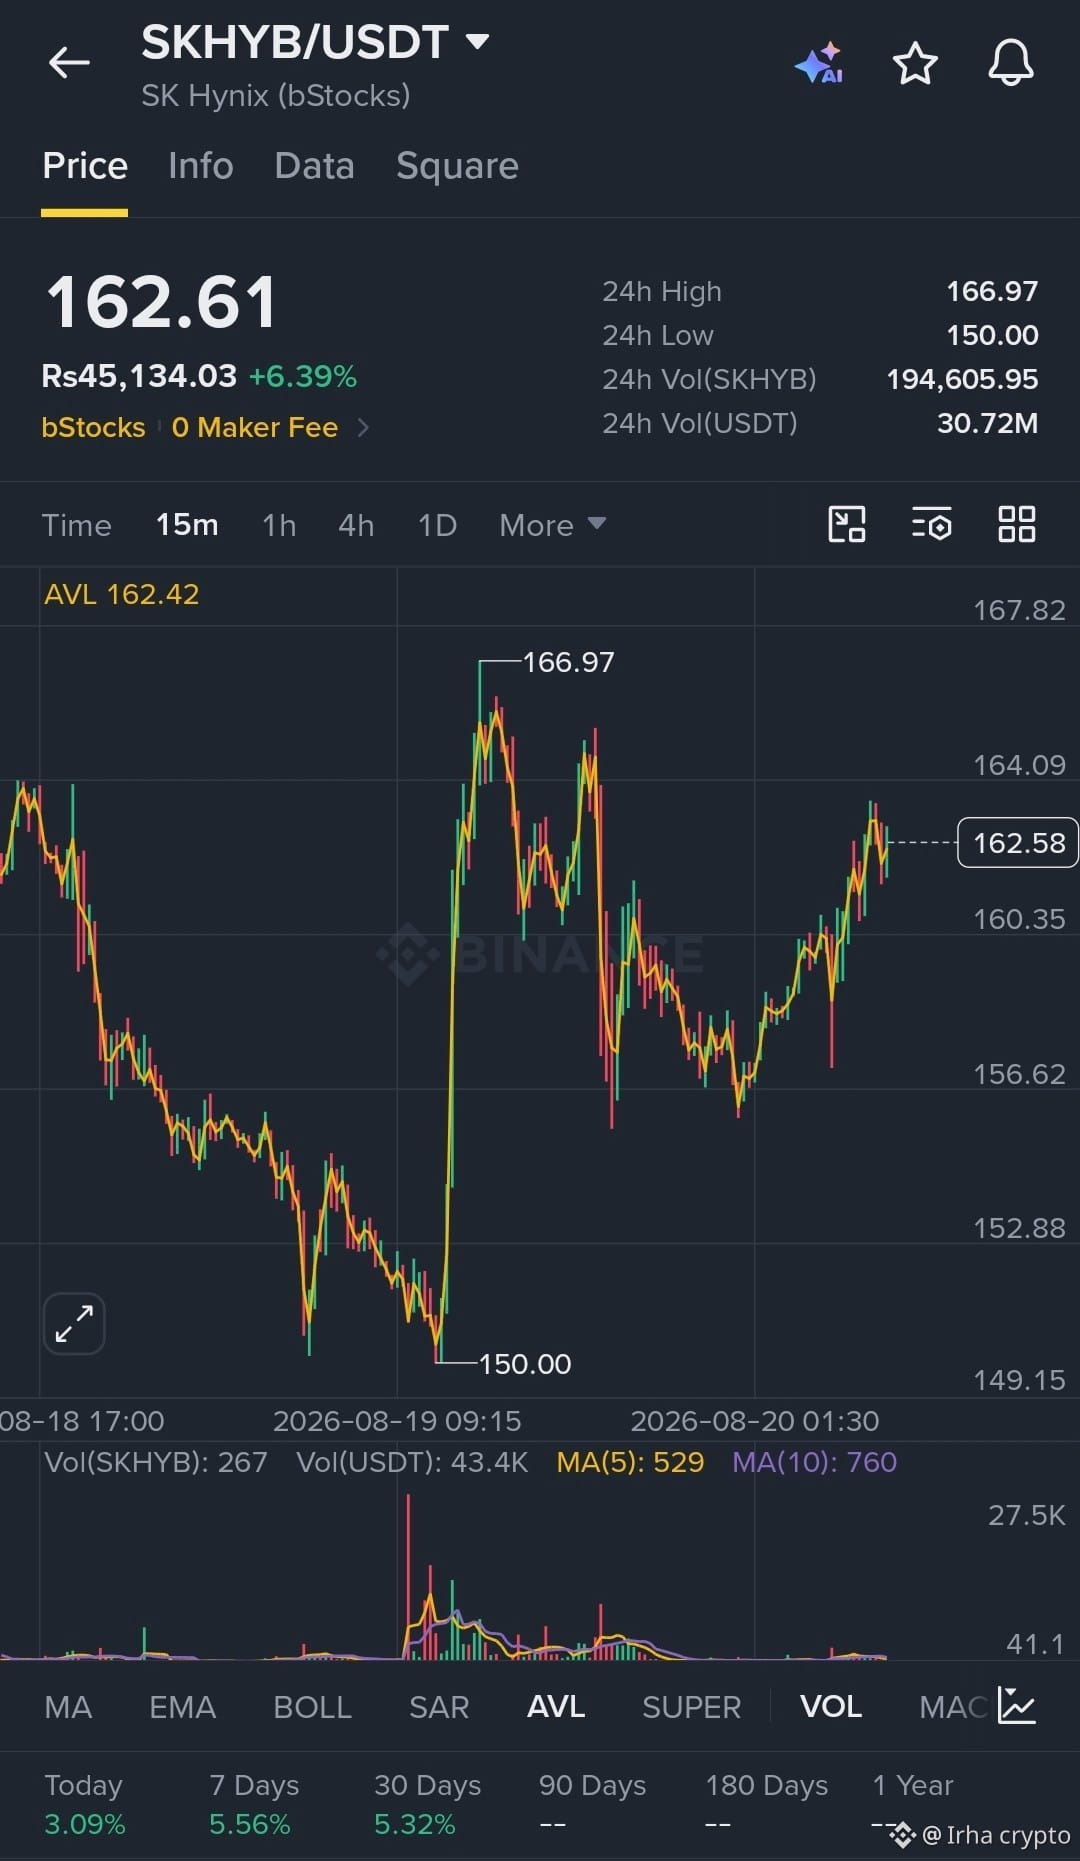Image resolution: width=1080 pixels, height=1861 pixels.
Task: Click the Rs45,134.03 converted price
Action: click(139, 376)
